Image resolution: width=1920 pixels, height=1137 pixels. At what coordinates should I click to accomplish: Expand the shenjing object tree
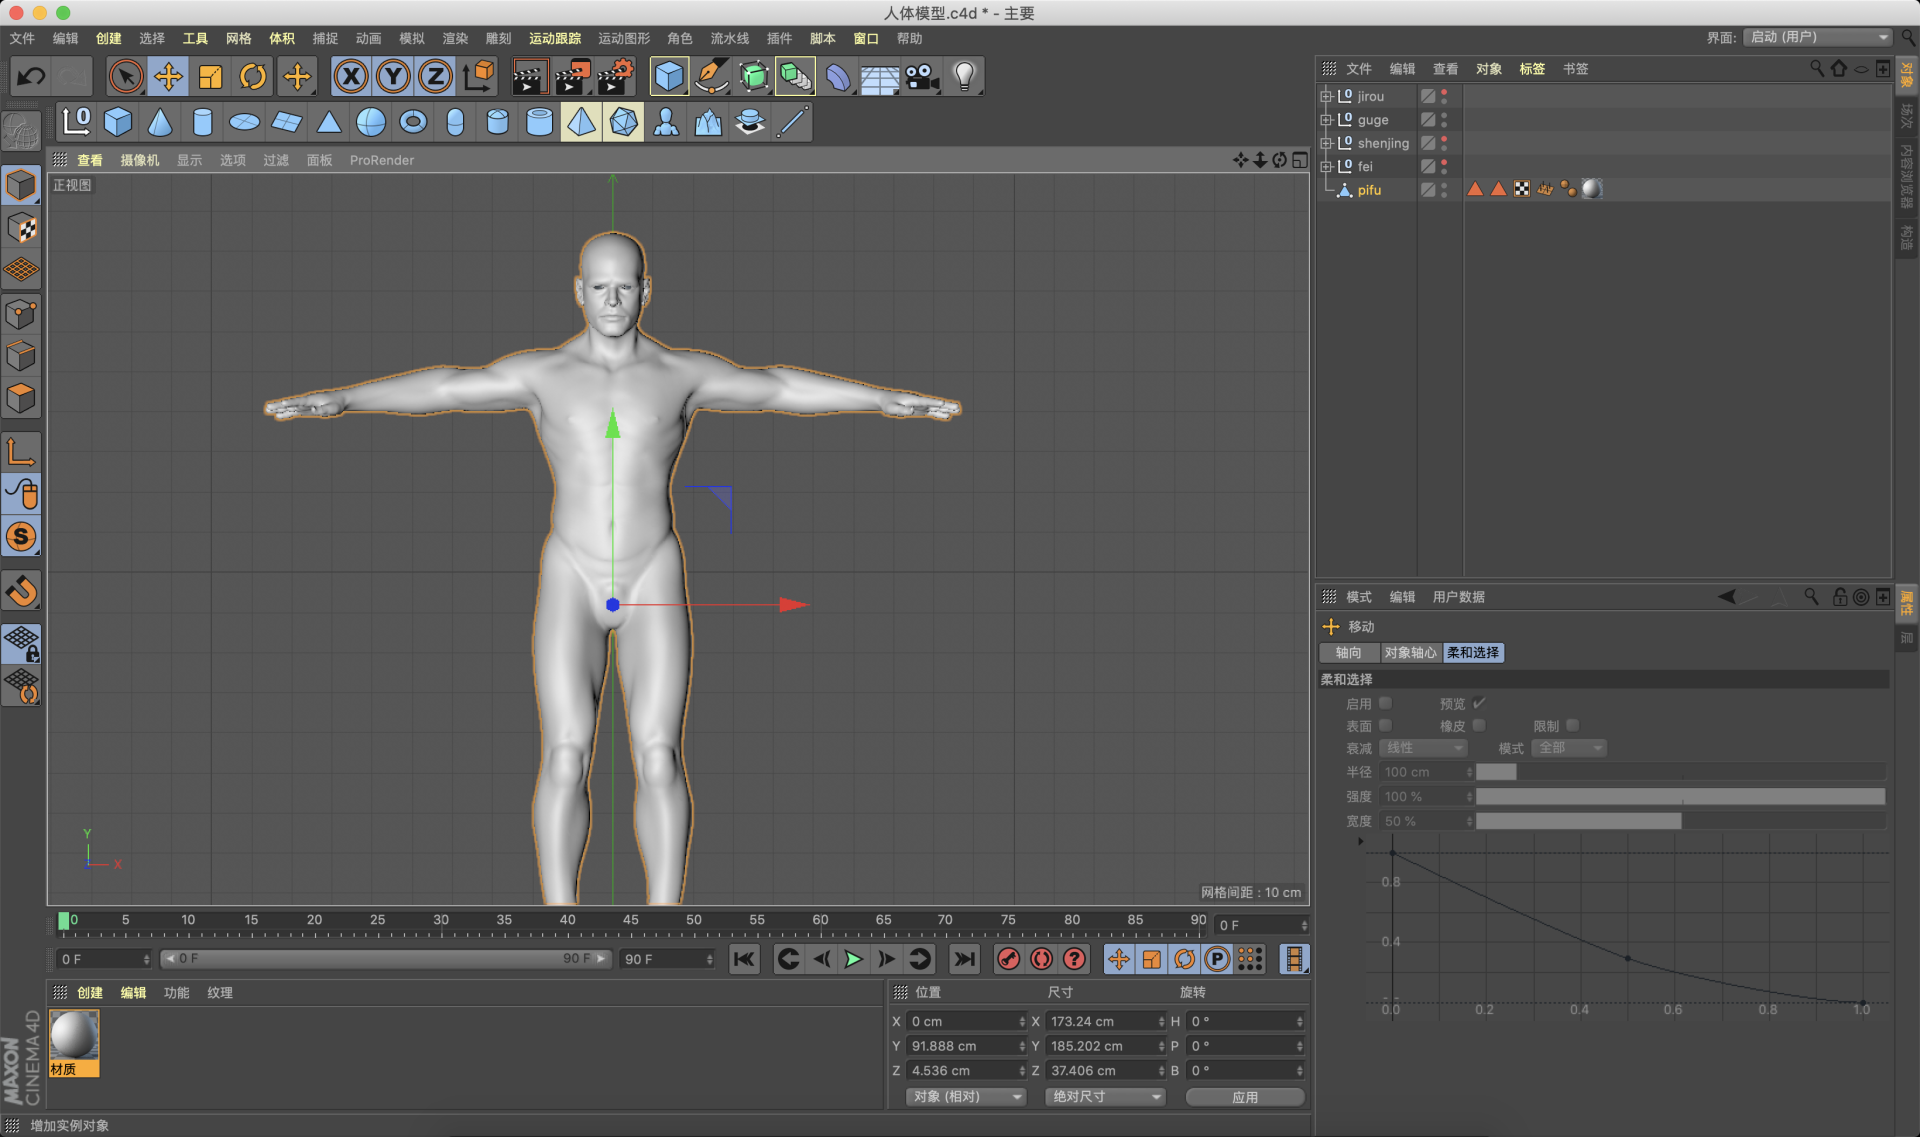[1326, 143]
